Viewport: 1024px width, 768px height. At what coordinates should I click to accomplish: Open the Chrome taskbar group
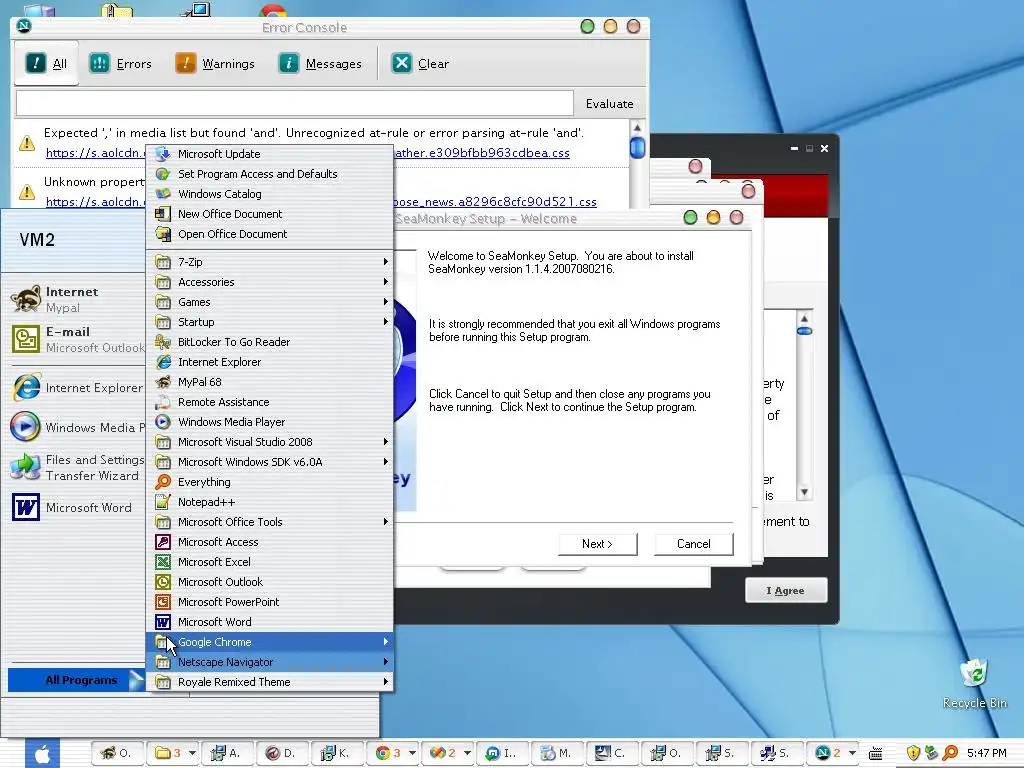click(389, 754)
